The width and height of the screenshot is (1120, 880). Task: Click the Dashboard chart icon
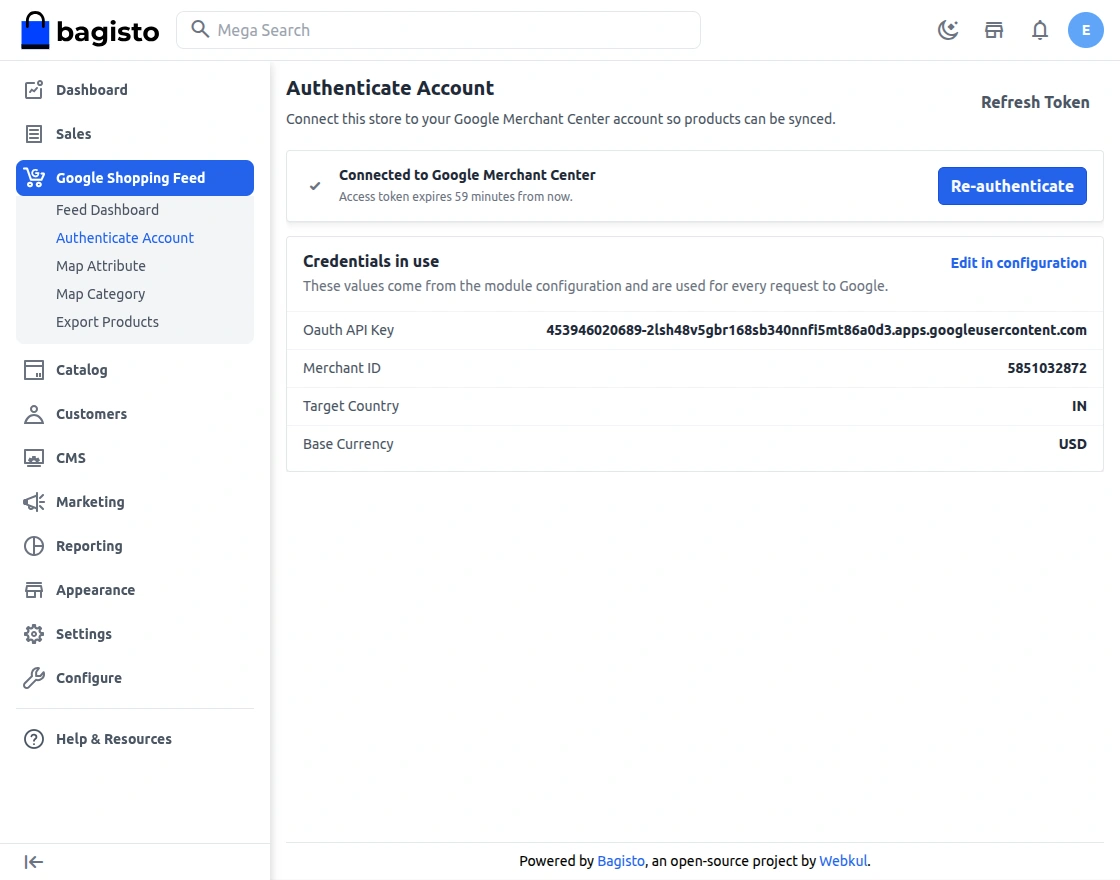click(x=34, y=89)
